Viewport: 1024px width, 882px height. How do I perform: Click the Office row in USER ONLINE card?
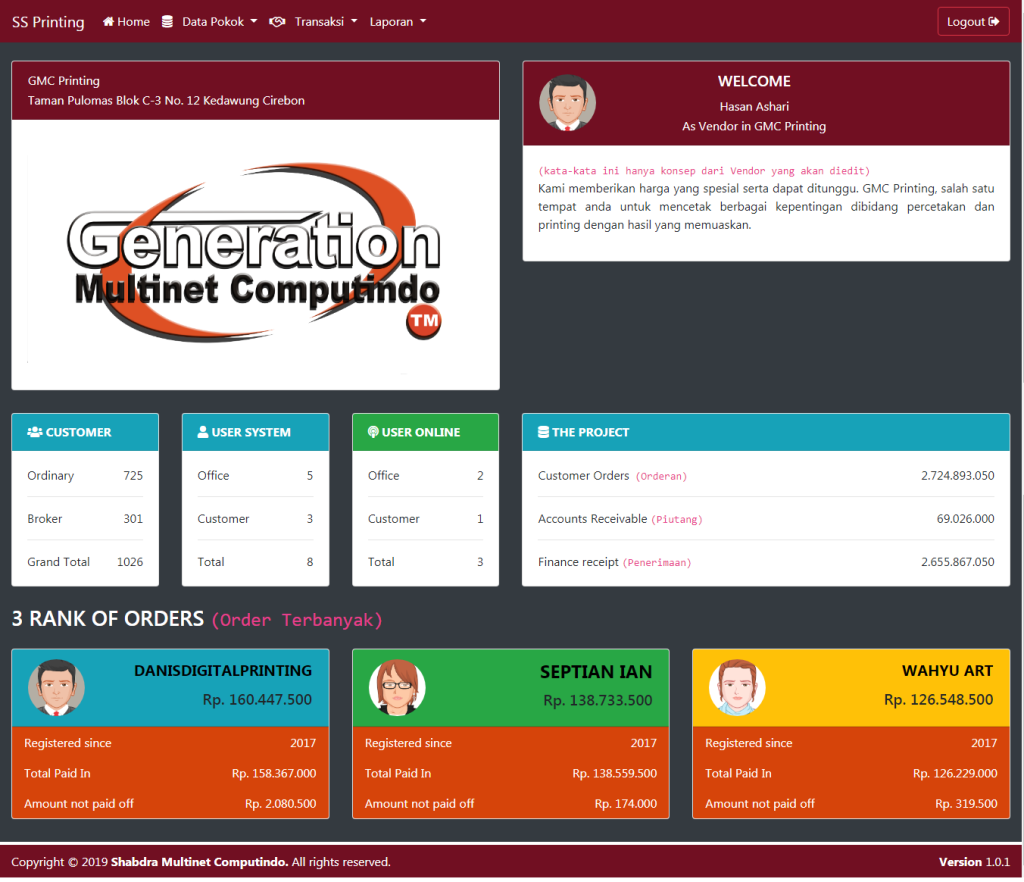point(425,475)
